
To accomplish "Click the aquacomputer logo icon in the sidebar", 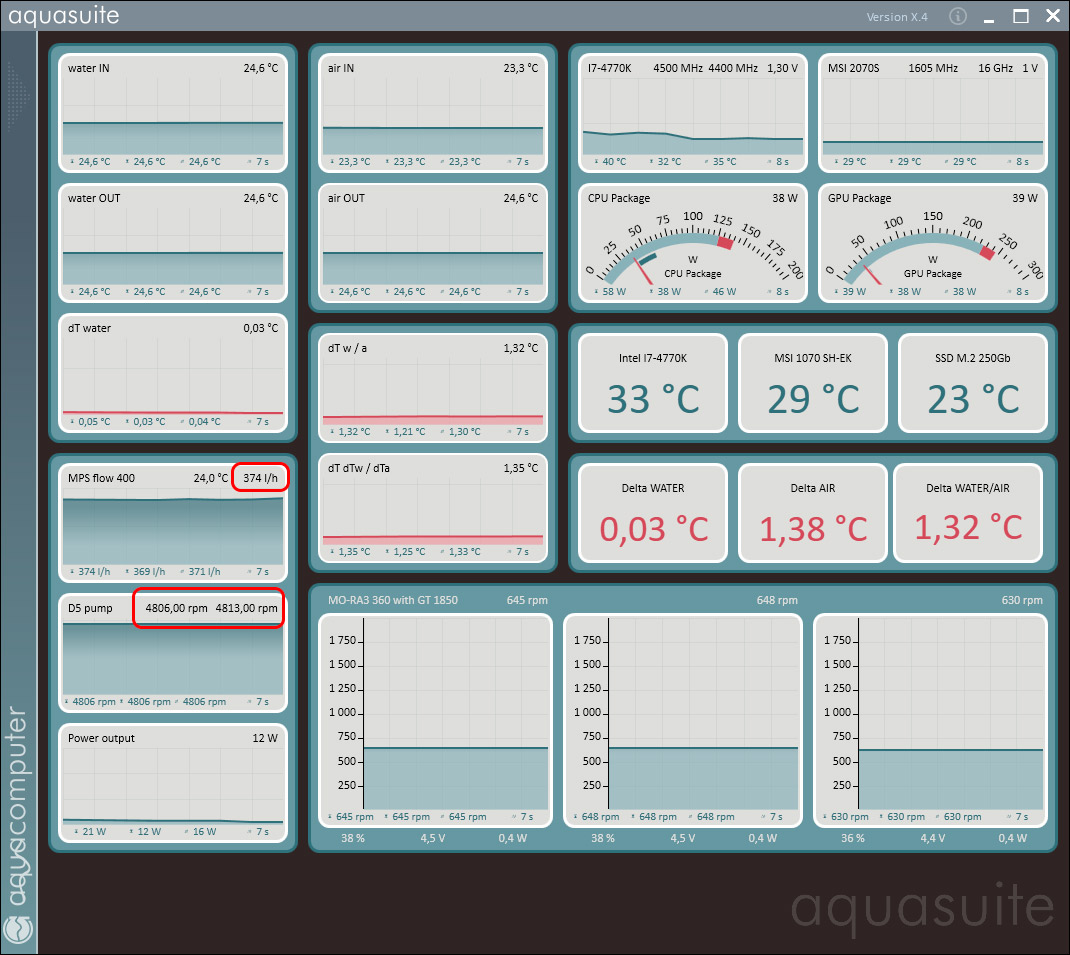I will 18,931.
